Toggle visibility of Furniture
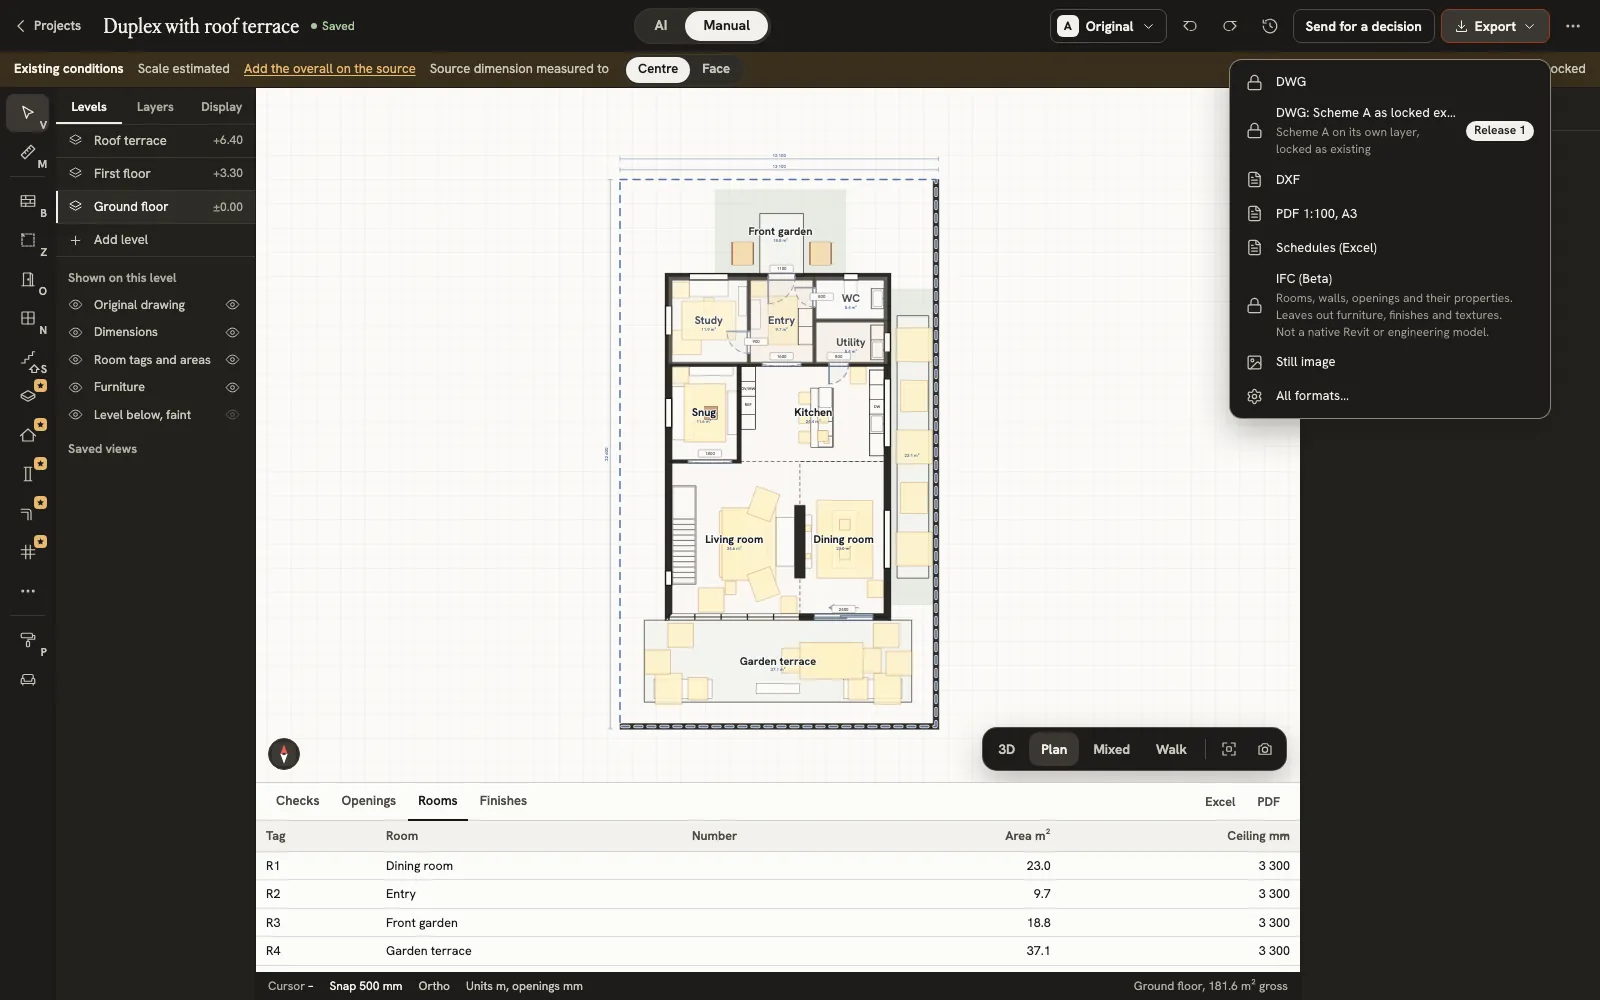 232,387
